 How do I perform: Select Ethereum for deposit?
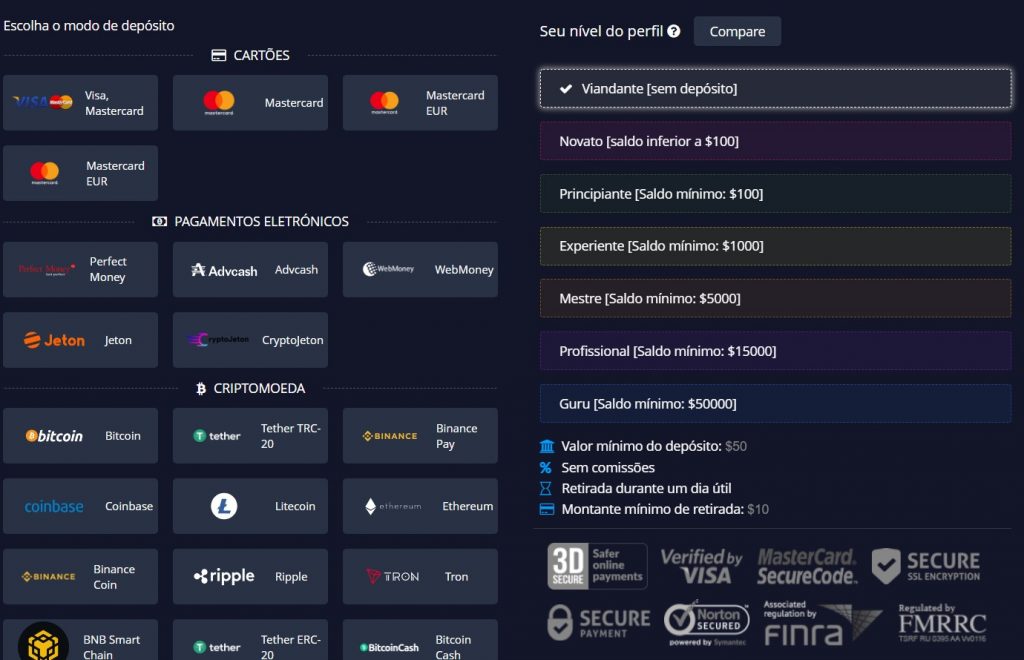point(420,506)
